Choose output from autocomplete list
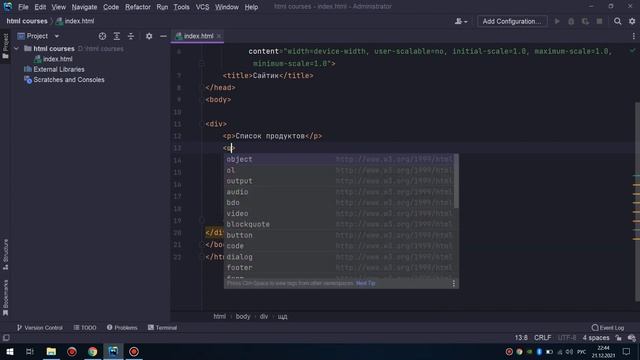Viewport: 640px width, 360px height. (x=339, y=181)
